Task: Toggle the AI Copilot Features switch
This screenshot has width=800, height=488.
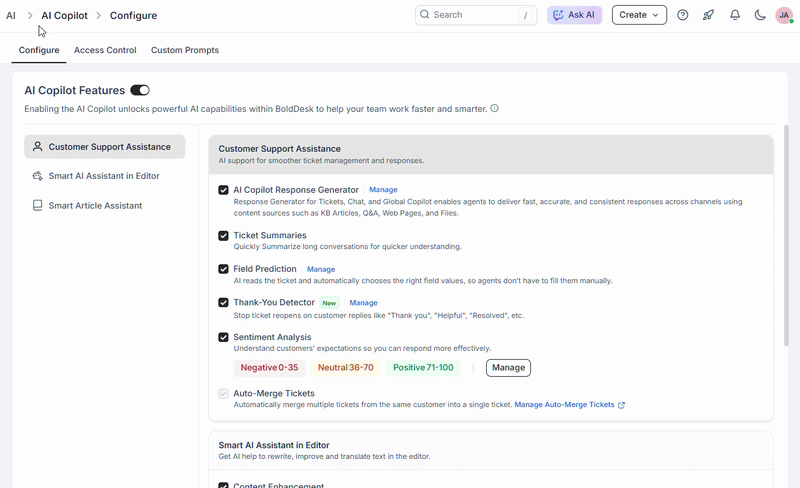Action: (x=140, y=90)
